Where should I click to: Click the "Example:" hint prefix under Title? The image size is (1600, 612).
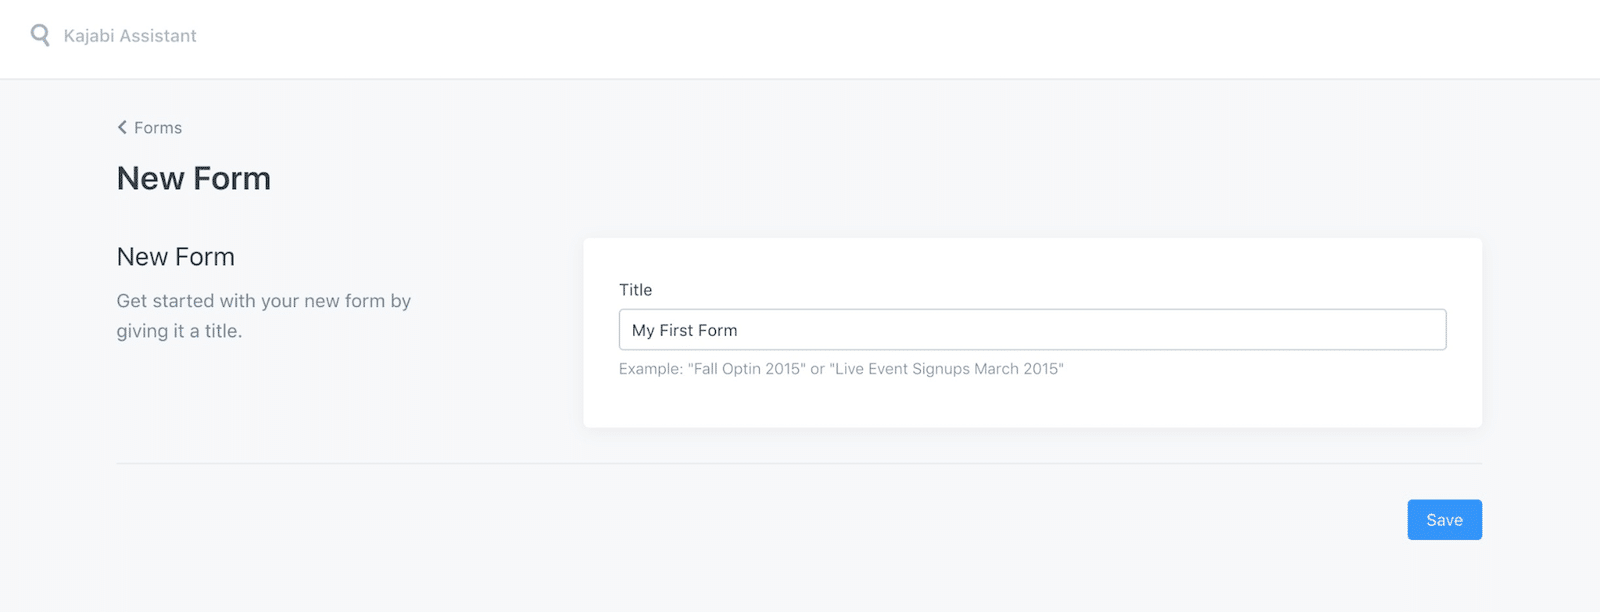[651, 369]
